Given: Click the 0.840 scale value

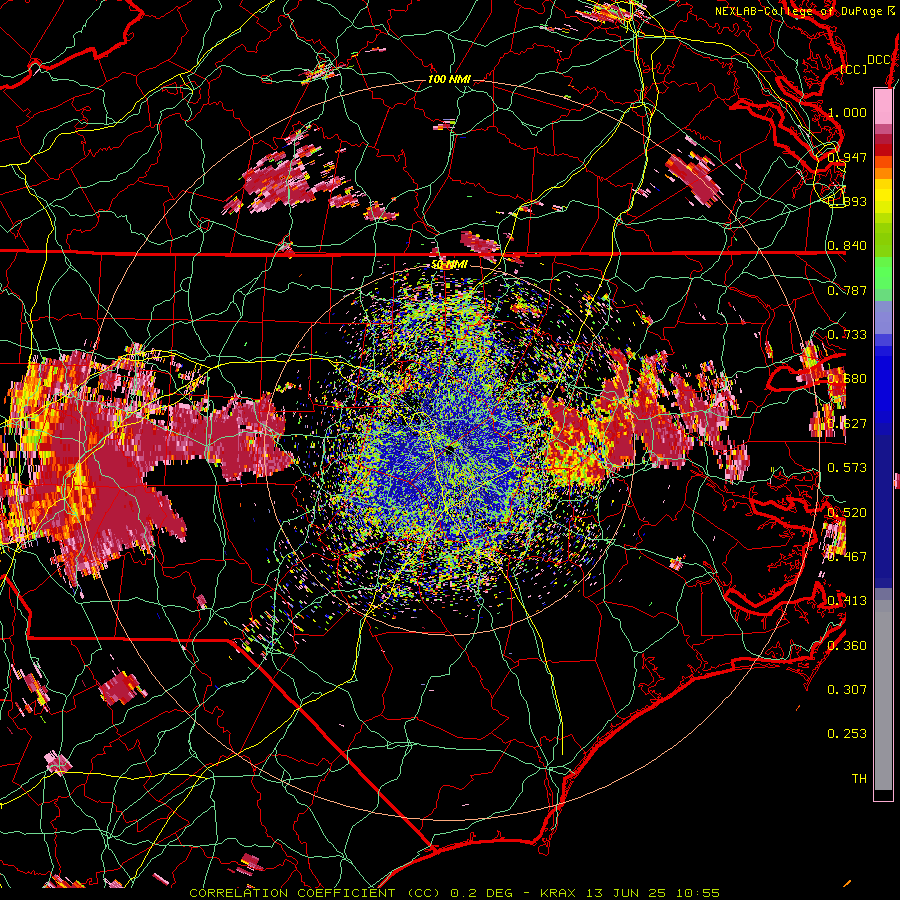Looking at the screenshot, I should pos(847,246).
